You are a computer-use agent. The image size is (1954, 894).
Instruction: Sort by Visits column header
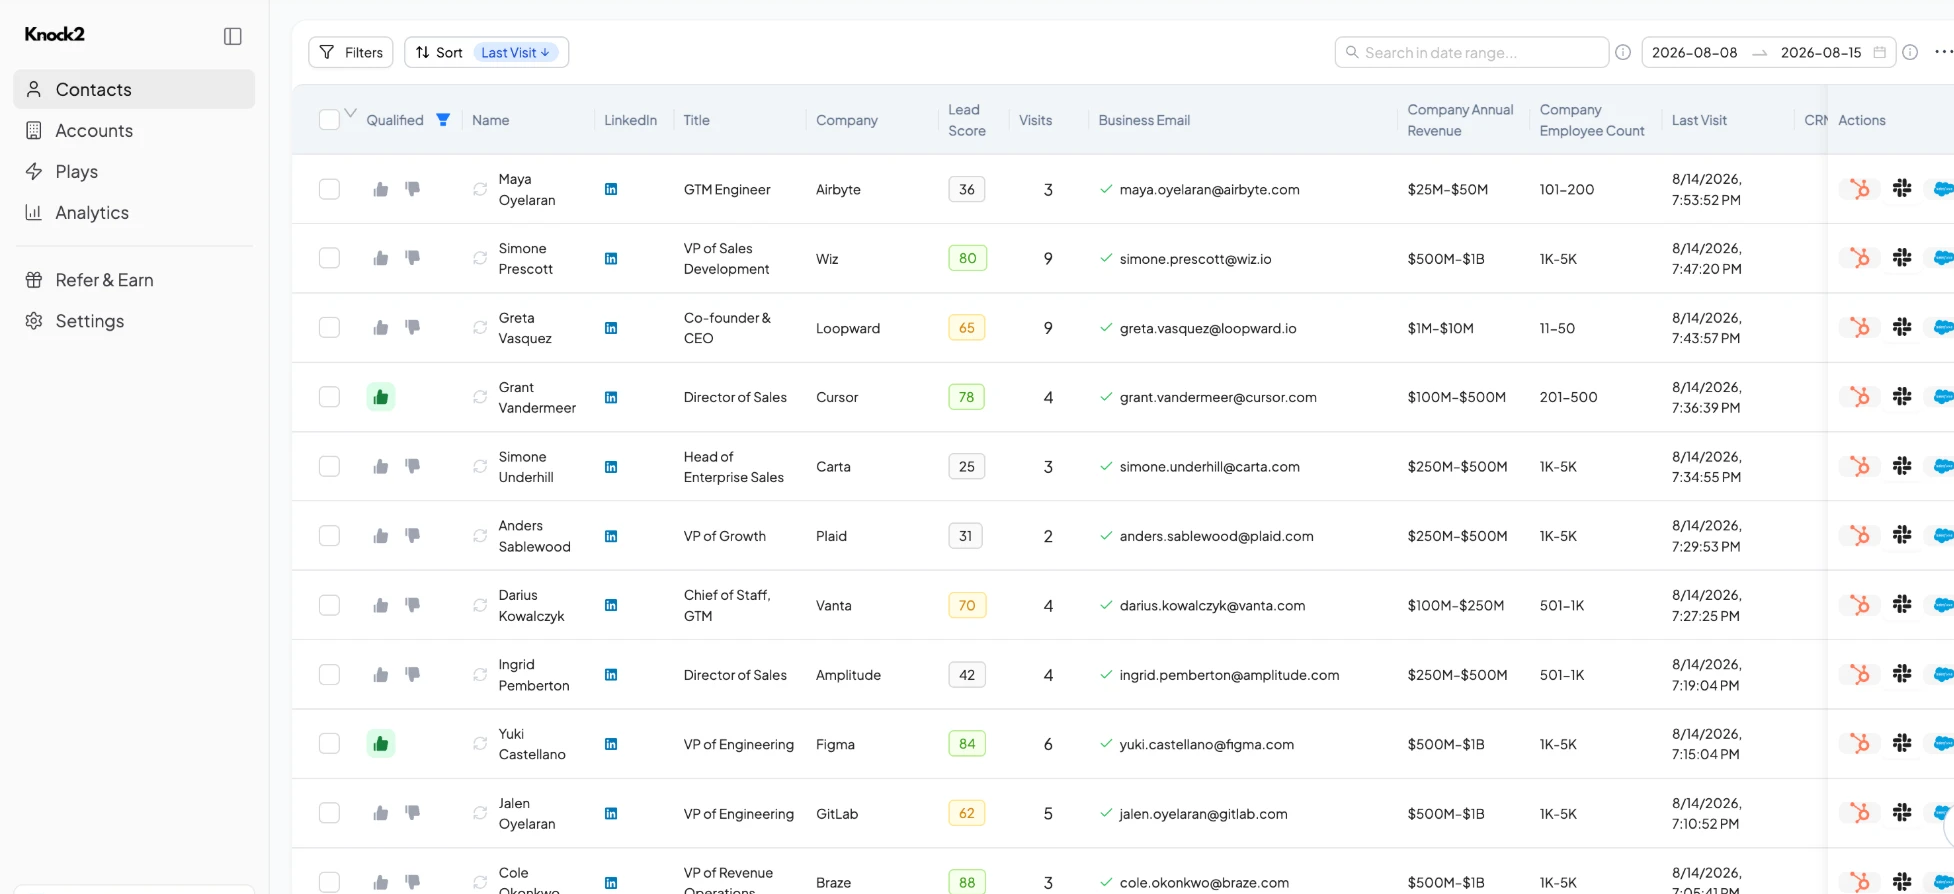point(1035,120)
